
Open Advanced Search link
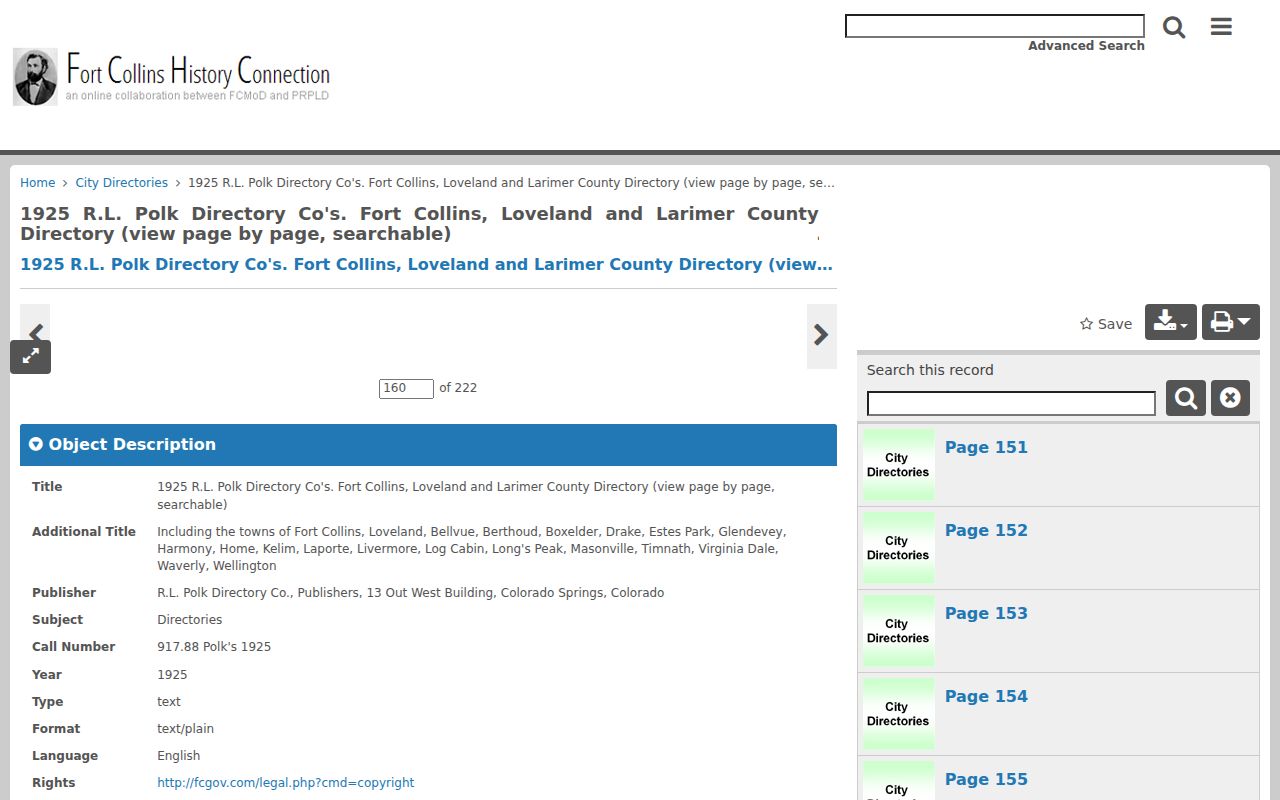tap(1086, 46)
